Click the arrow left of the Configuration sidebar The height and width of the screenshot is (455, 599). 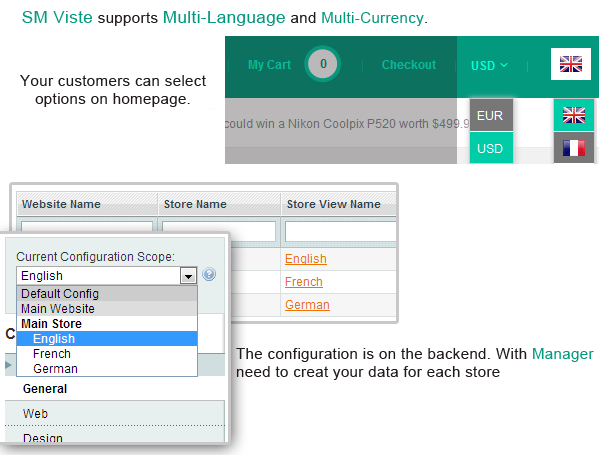click(x=8, y=364)
